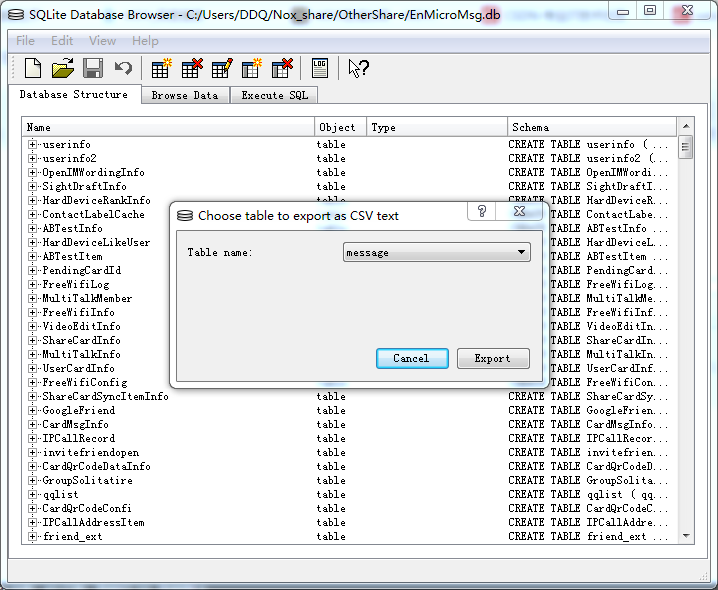The height and width of the screenshot is (590, 718).
Task: Open the Edit menu
Action: (x=62, y=41)
